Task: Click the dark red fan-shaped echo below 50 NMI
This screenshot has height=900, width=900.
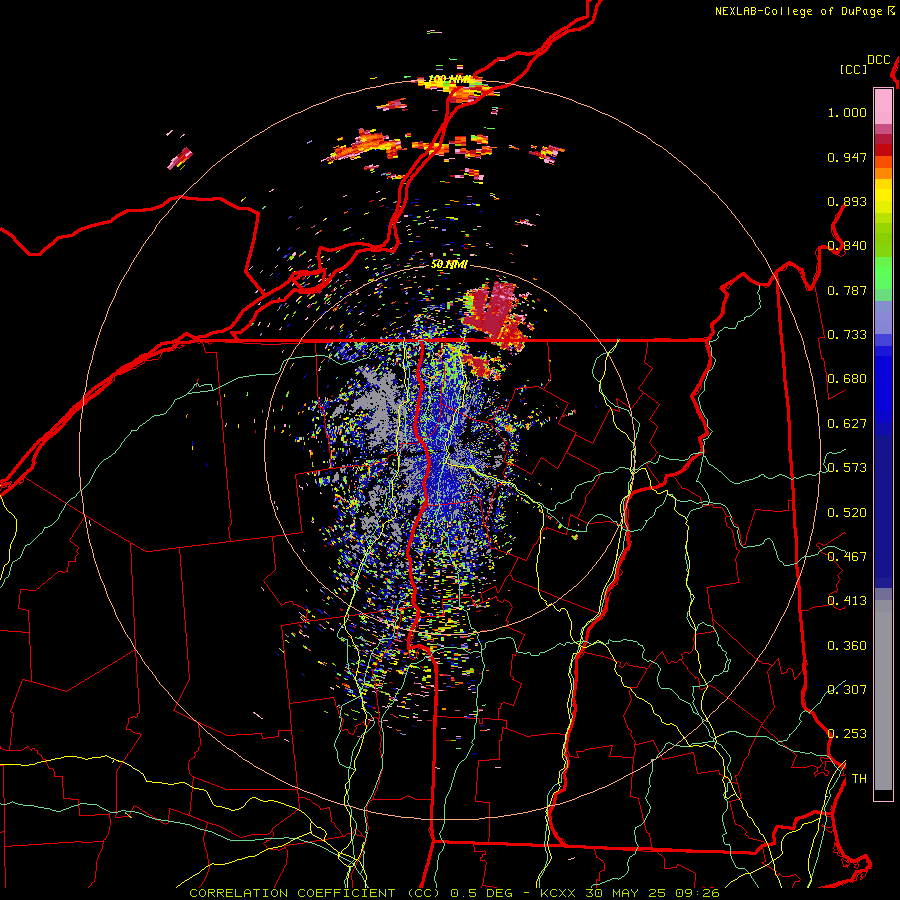Action: click(x=494, y=313)
